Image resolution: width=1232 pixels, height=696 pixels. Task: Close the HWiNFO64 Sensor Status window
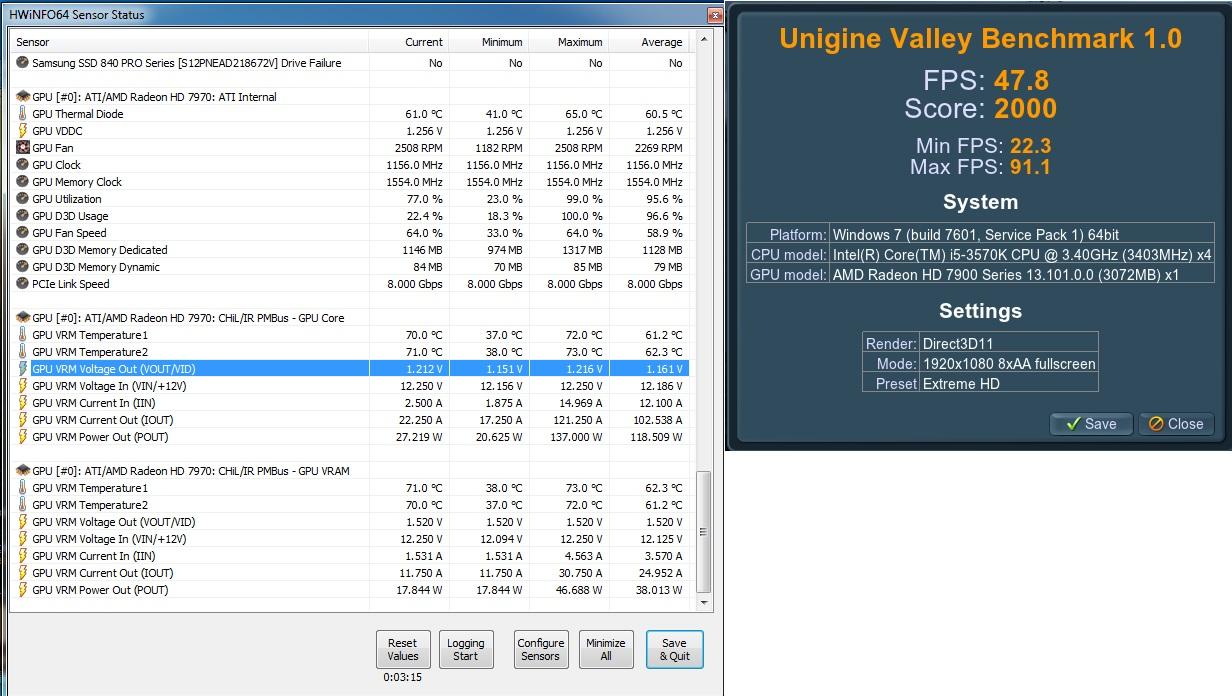714,14
